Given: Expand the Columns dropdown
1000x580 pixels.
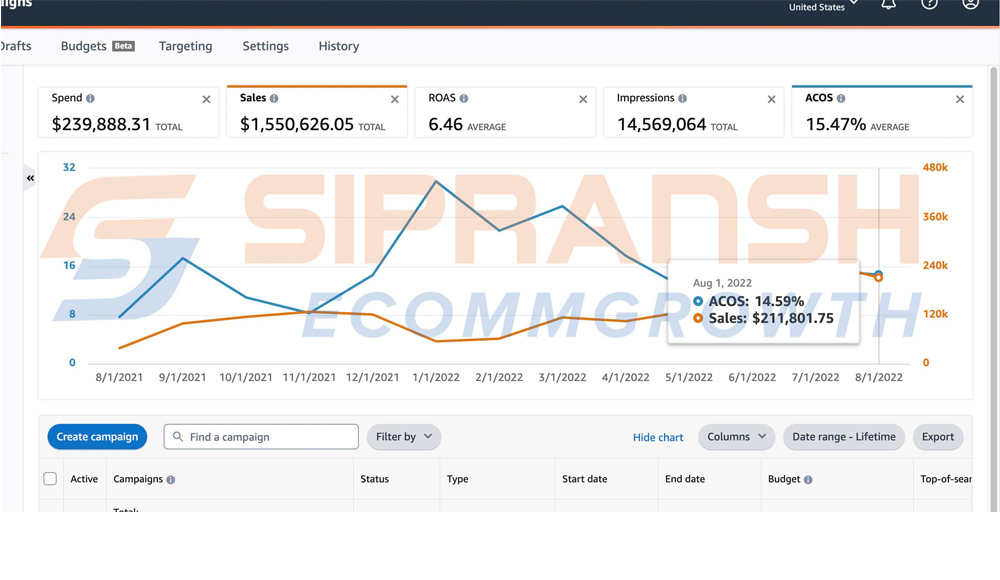Looking at the screenshot, I should (x=736, y=437).
